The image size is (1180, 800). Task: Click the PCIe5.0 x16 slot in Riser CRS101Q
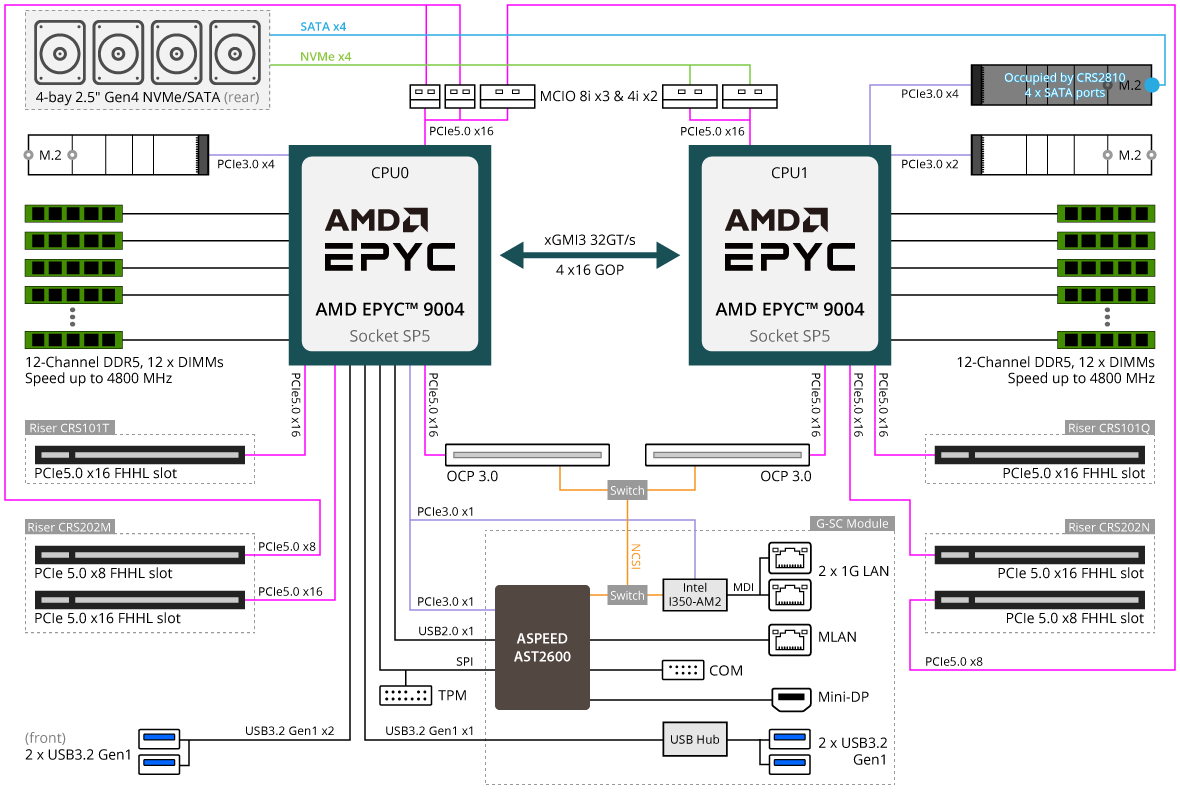(x=1040, y=456)
